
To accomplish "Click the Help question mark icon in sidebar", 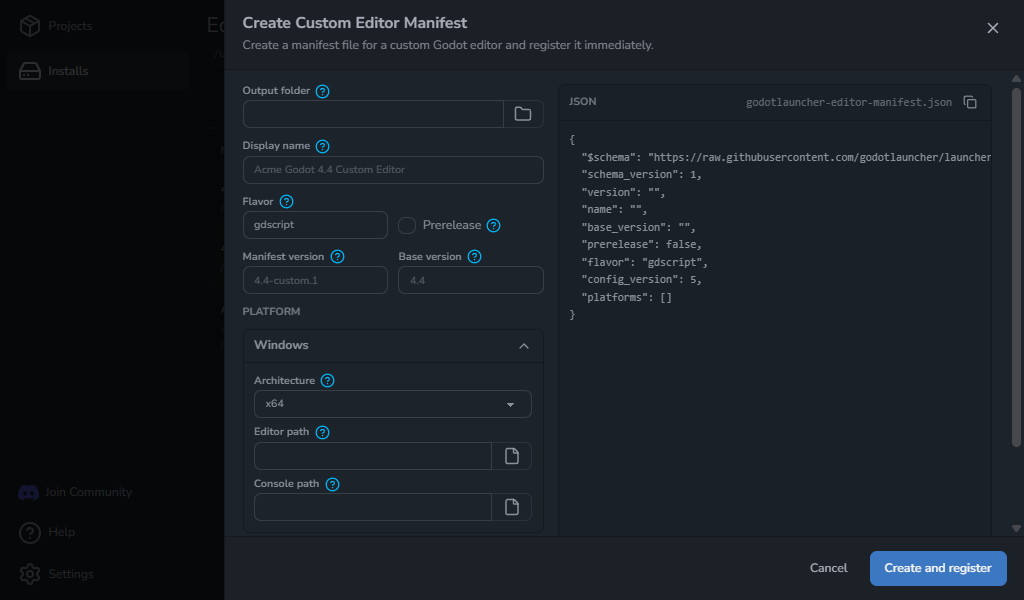I will 29,533.
